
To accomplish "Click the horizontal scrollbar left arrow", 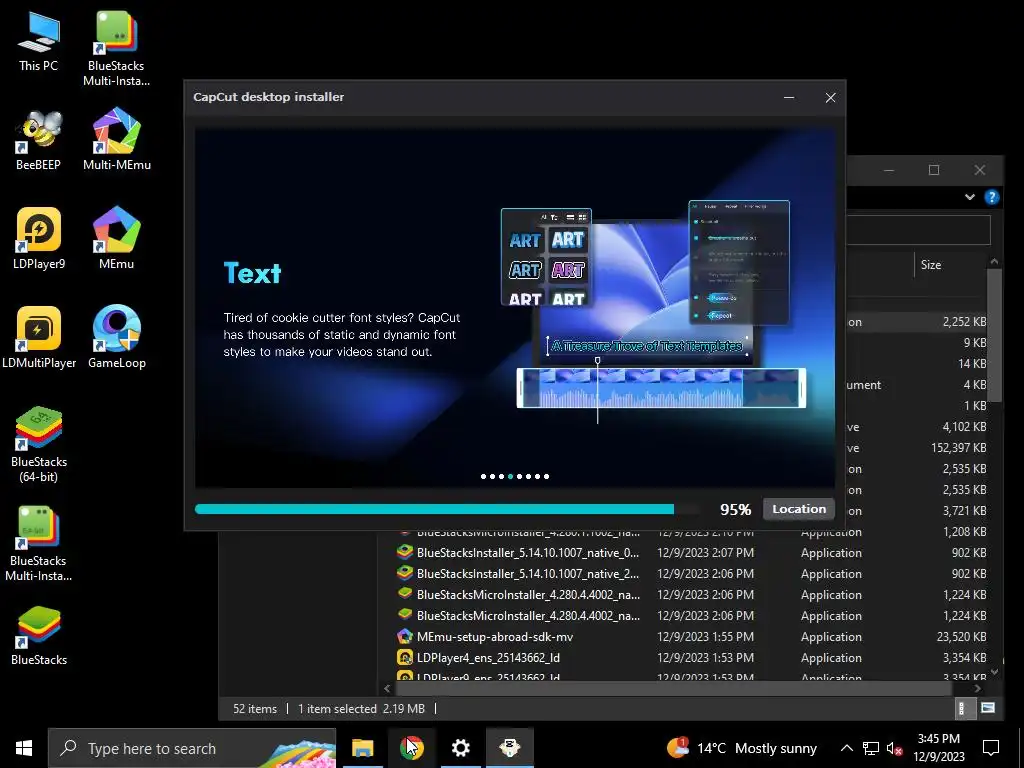I will tap(387, 688).
